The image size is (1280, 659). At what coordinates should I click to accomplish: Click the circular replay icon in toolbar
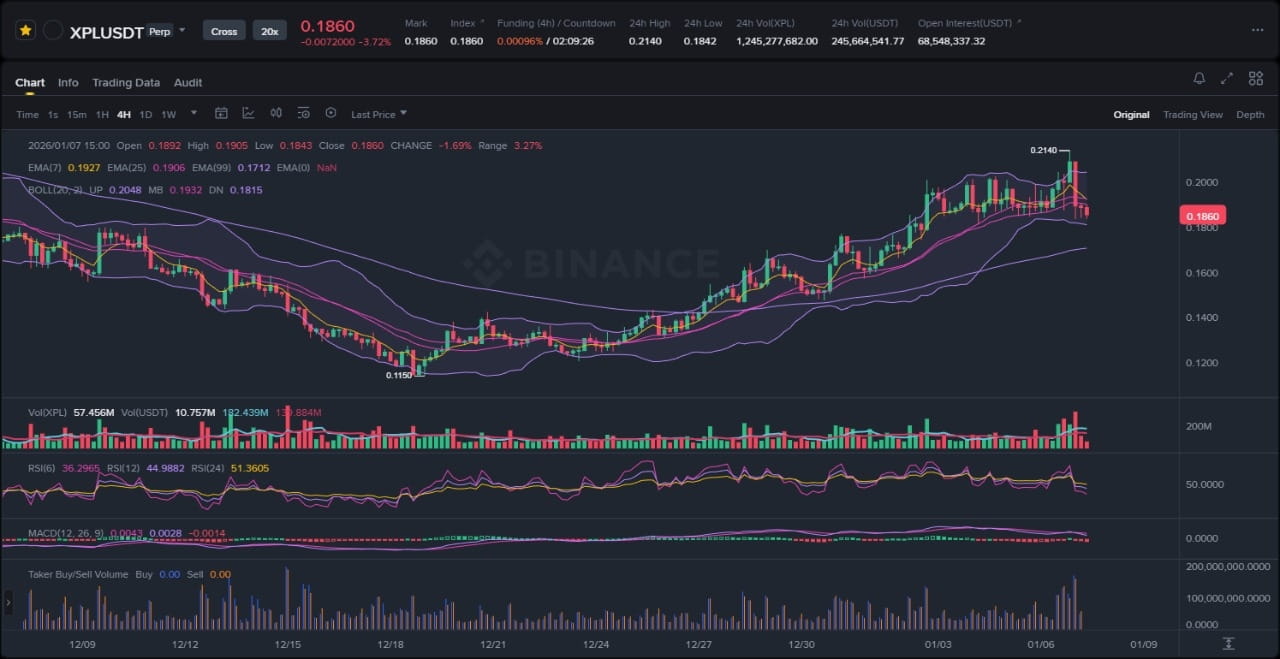(x=331, y=113)
